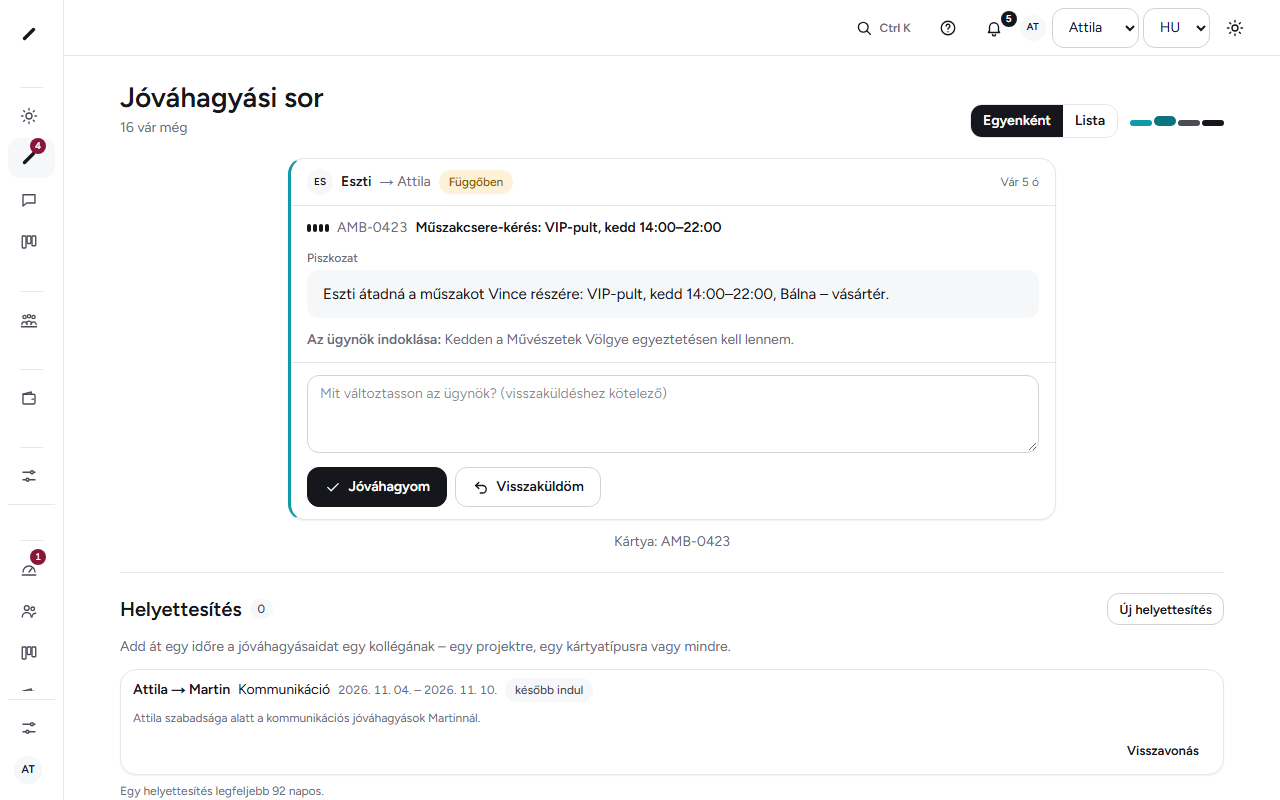Click the később indul status chip
The image size is (1280, 800).
pos(549,690)
